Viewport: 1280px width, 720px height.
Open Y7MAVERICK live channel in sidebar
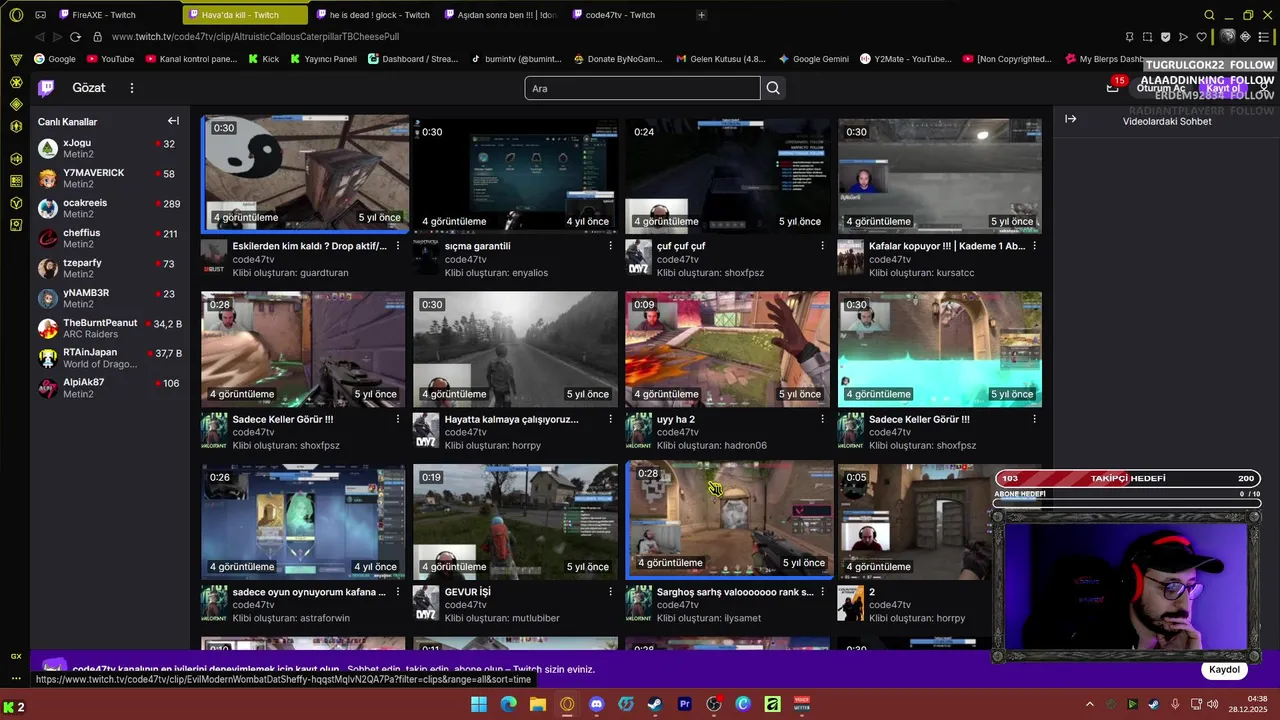pos(110,178)
